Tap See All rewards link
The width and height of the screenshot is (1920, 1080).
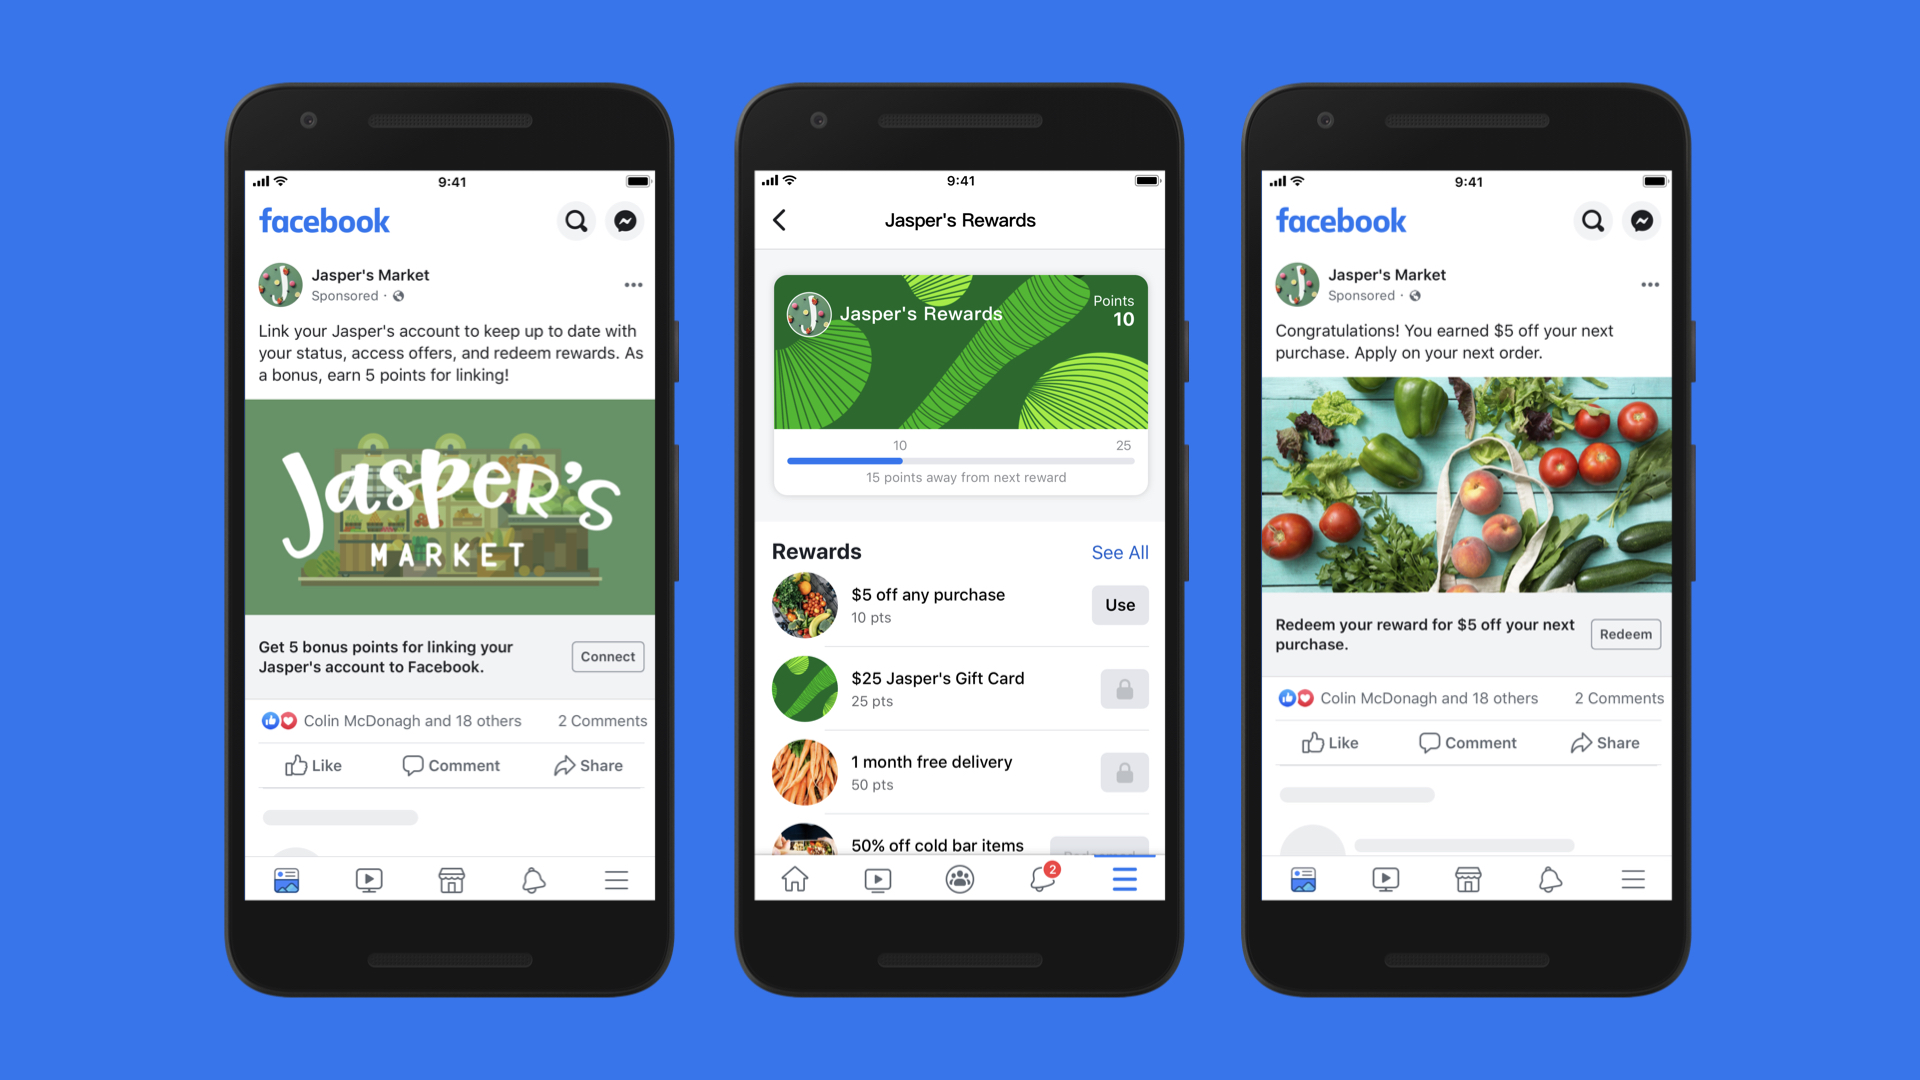[x=1120, y=550]
